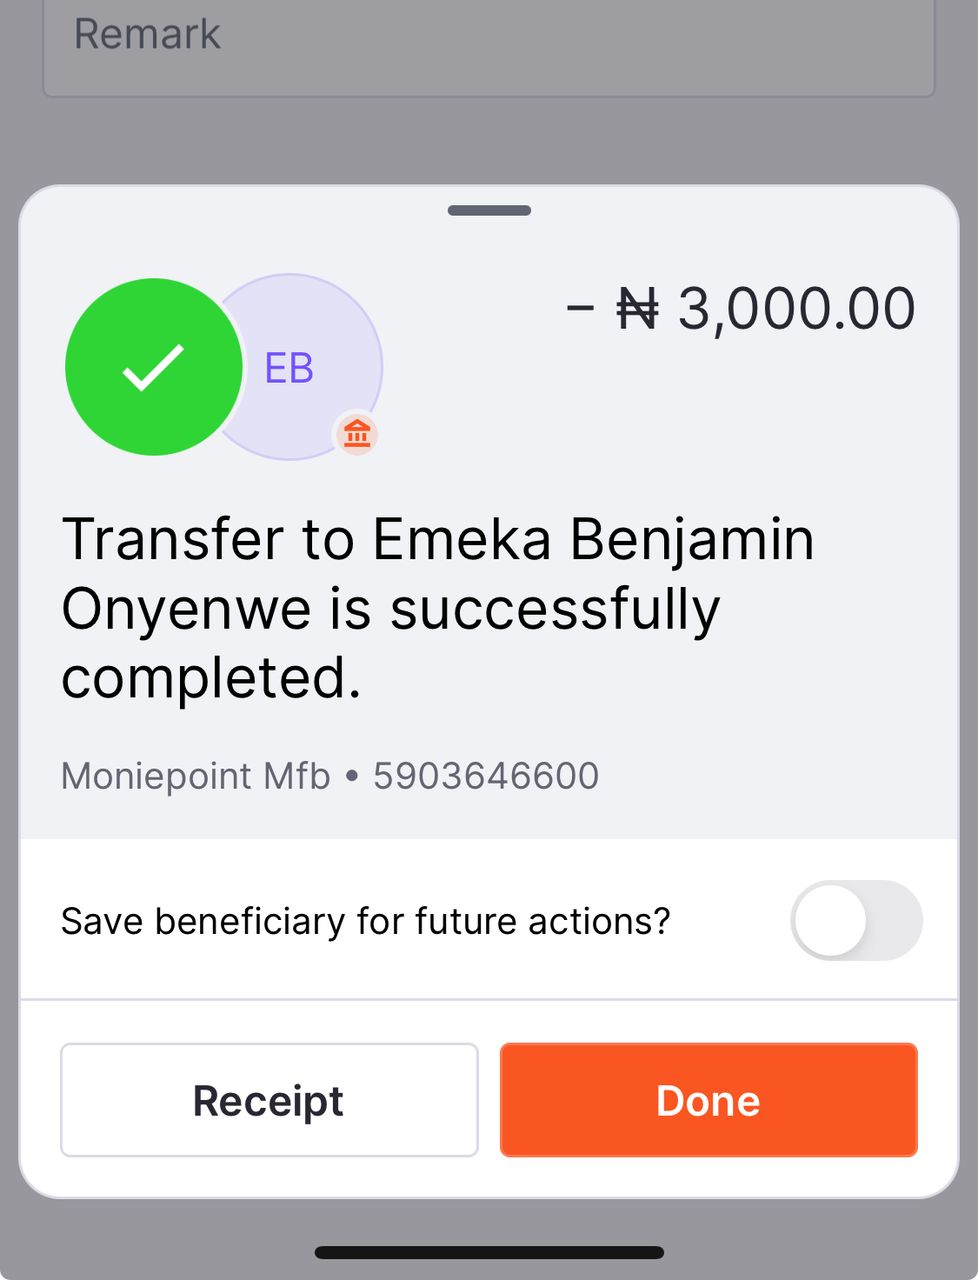The height and width of the screenshot is (1280, 978).
Task: Enable Save beneficiary for future actions
Action: tap(856, 920)
